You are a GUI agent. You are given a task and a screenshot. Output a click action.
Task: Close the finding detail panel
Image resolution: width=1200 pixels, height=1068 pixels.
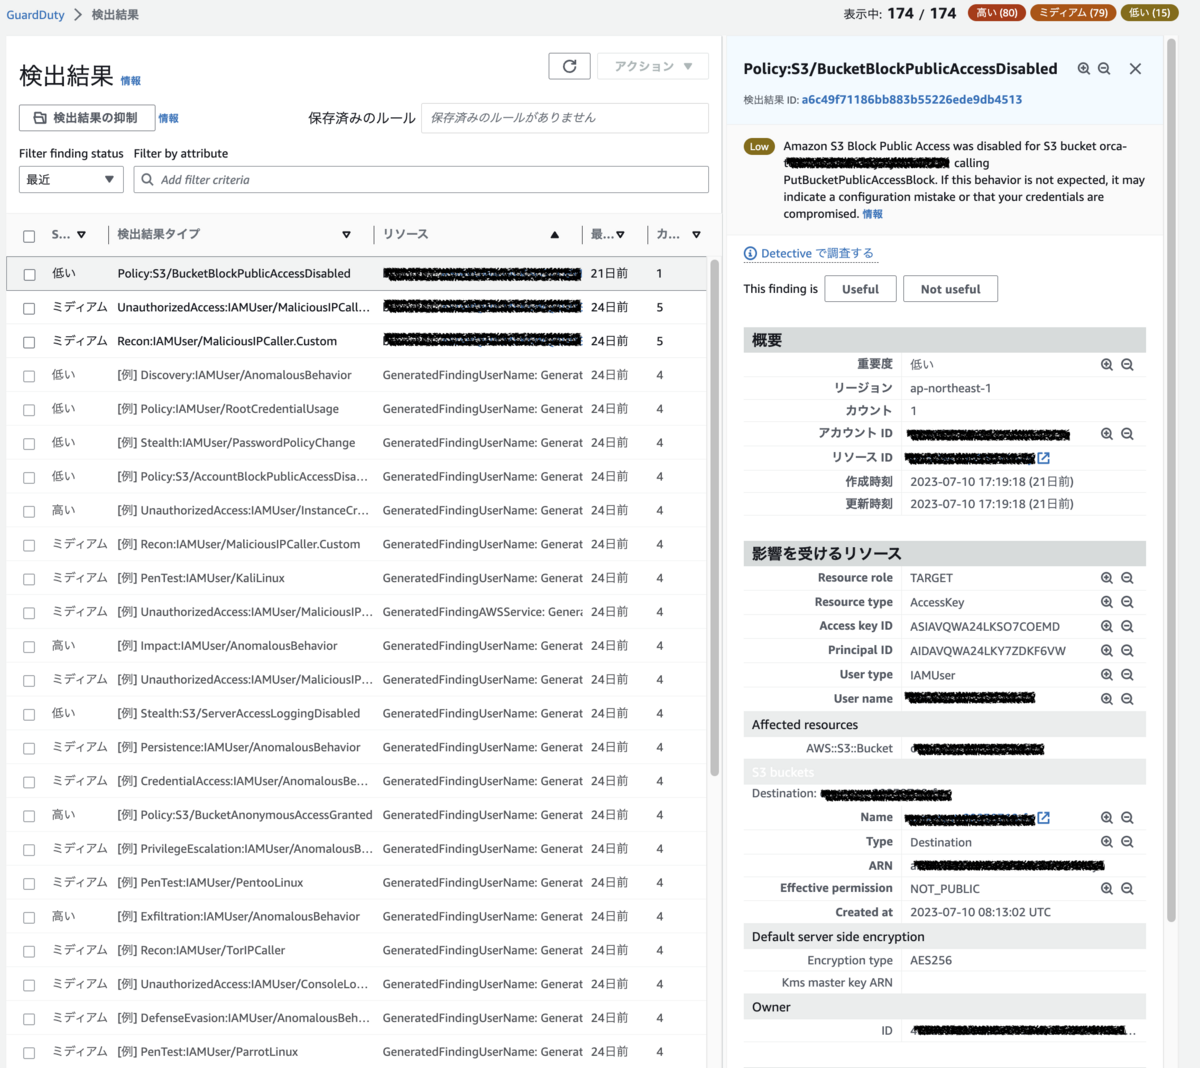(1135, 69)
